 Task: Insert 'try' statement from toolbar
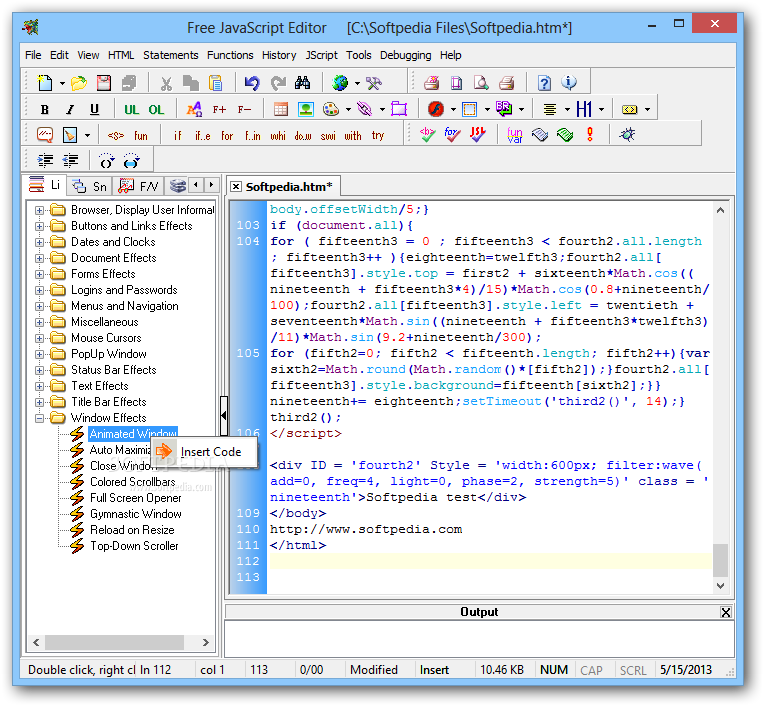pos(378,135)
